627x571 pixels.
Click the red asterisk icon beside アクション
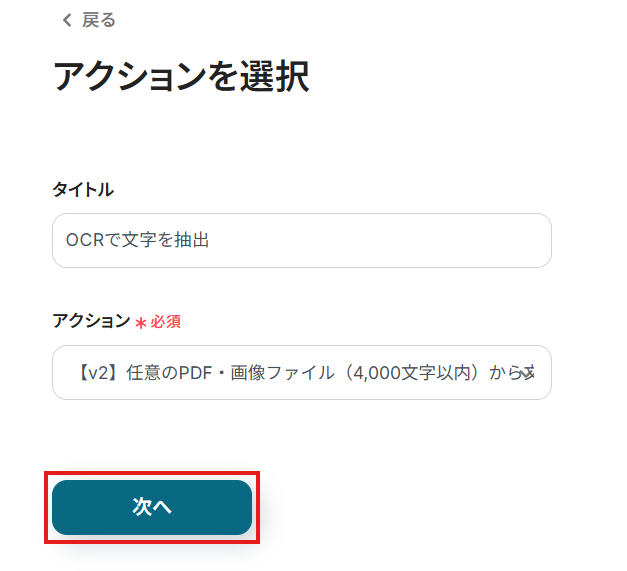141,323
